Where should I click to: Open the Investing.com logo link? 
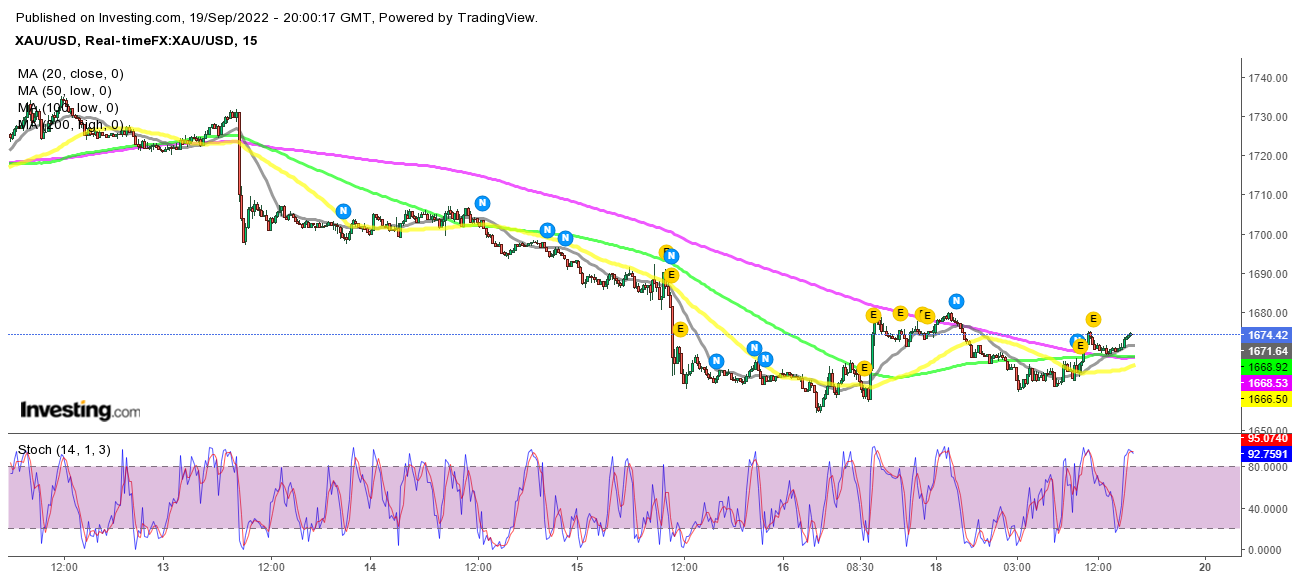coord(80,410)
